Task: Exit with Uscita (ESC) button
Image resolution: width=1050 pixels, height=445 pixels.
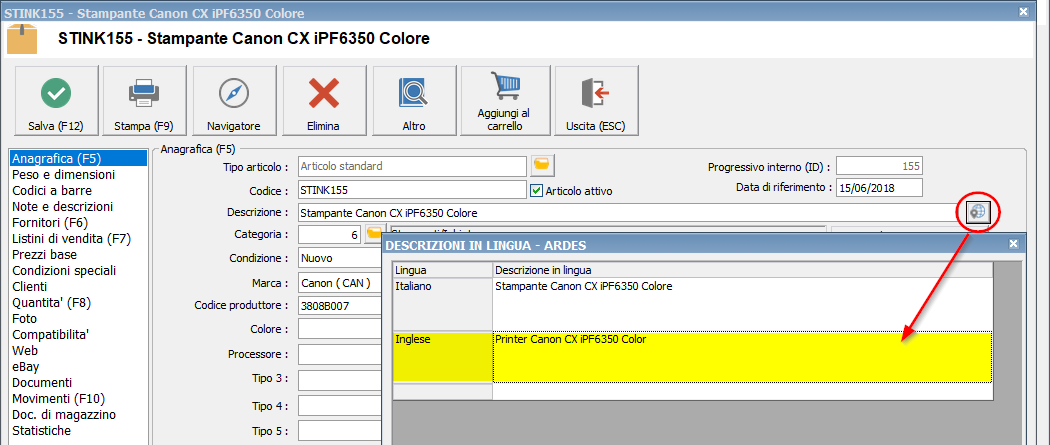Action: 596,100
